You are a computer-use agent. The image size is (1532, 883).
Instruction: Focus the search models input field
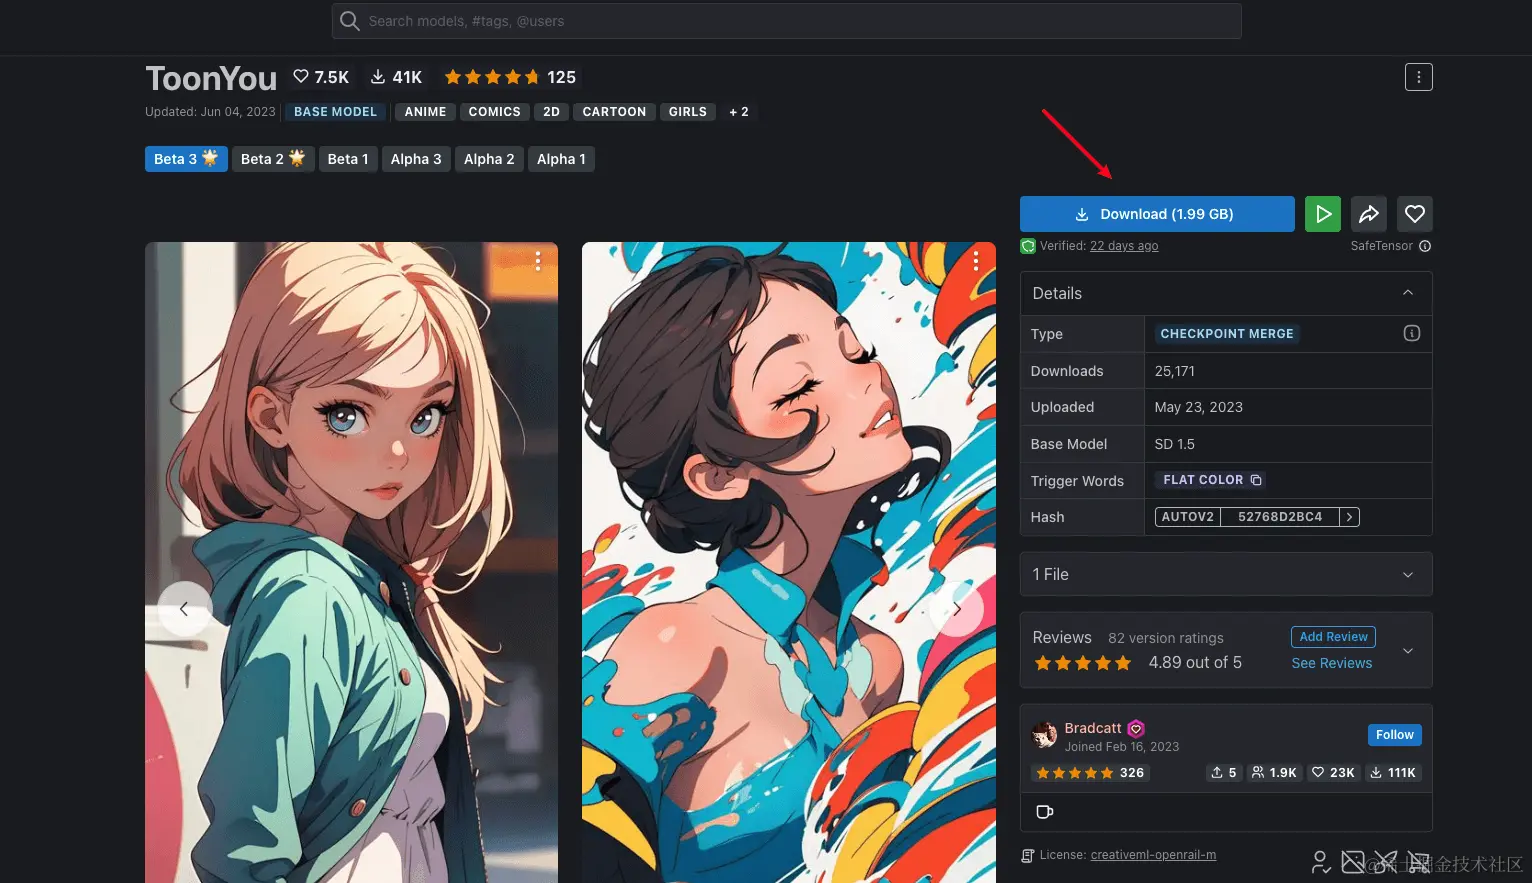pyautogui.click(x=787, y=21)
